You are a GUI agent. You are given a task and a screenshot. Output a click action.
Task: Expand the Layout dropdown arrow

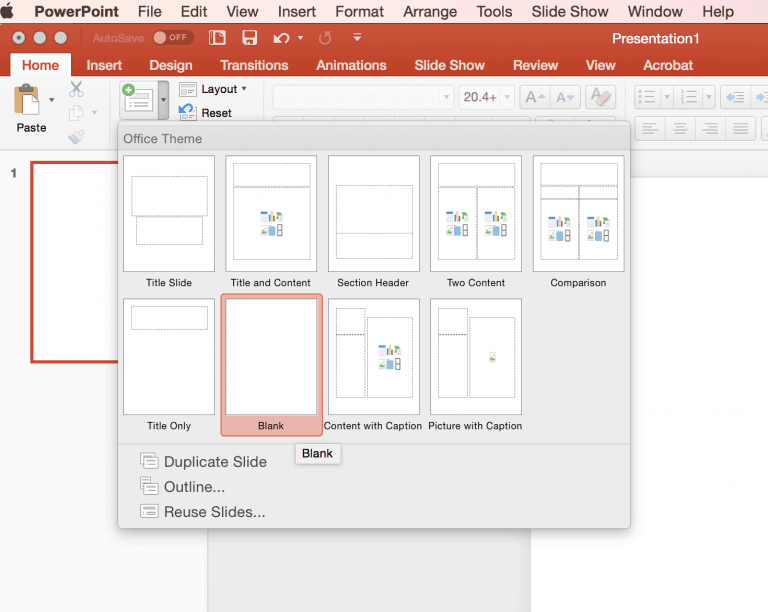pos(244,89)
